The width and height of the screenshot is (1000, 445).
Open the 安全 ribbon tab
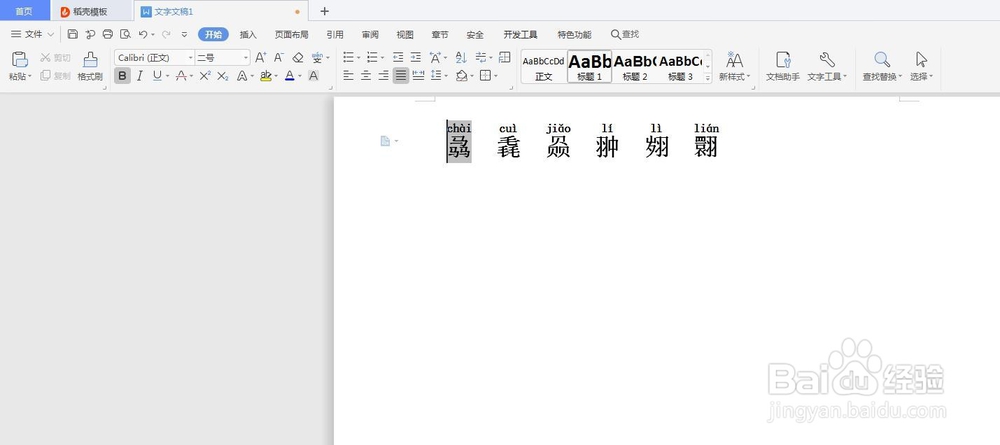pyautogui.click(x=475, y=34)
